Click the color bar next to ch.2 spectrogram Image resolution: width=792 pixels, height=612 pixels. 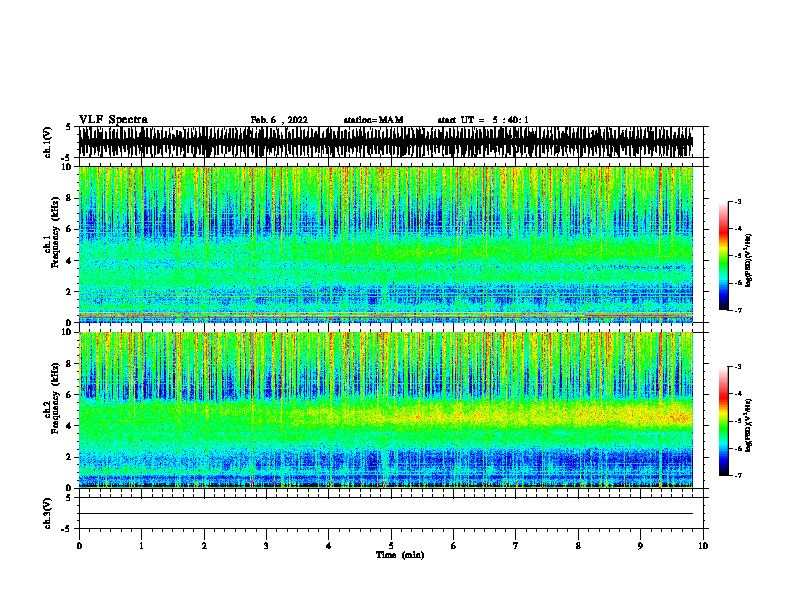pyautogui.click(x=724, y=421)
